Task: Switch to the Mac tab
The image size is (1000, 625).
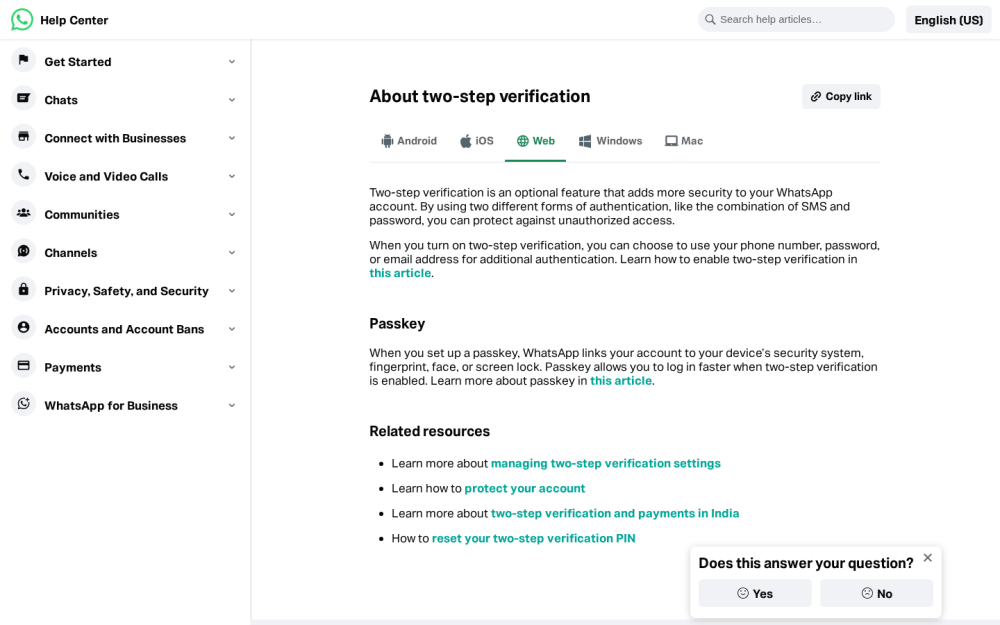Action: [684, 141]
